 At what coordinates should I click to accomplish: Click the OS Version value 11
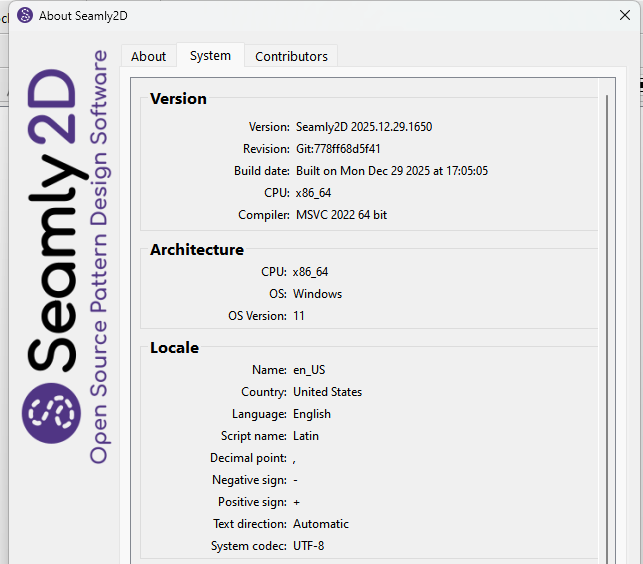(299, 316)
